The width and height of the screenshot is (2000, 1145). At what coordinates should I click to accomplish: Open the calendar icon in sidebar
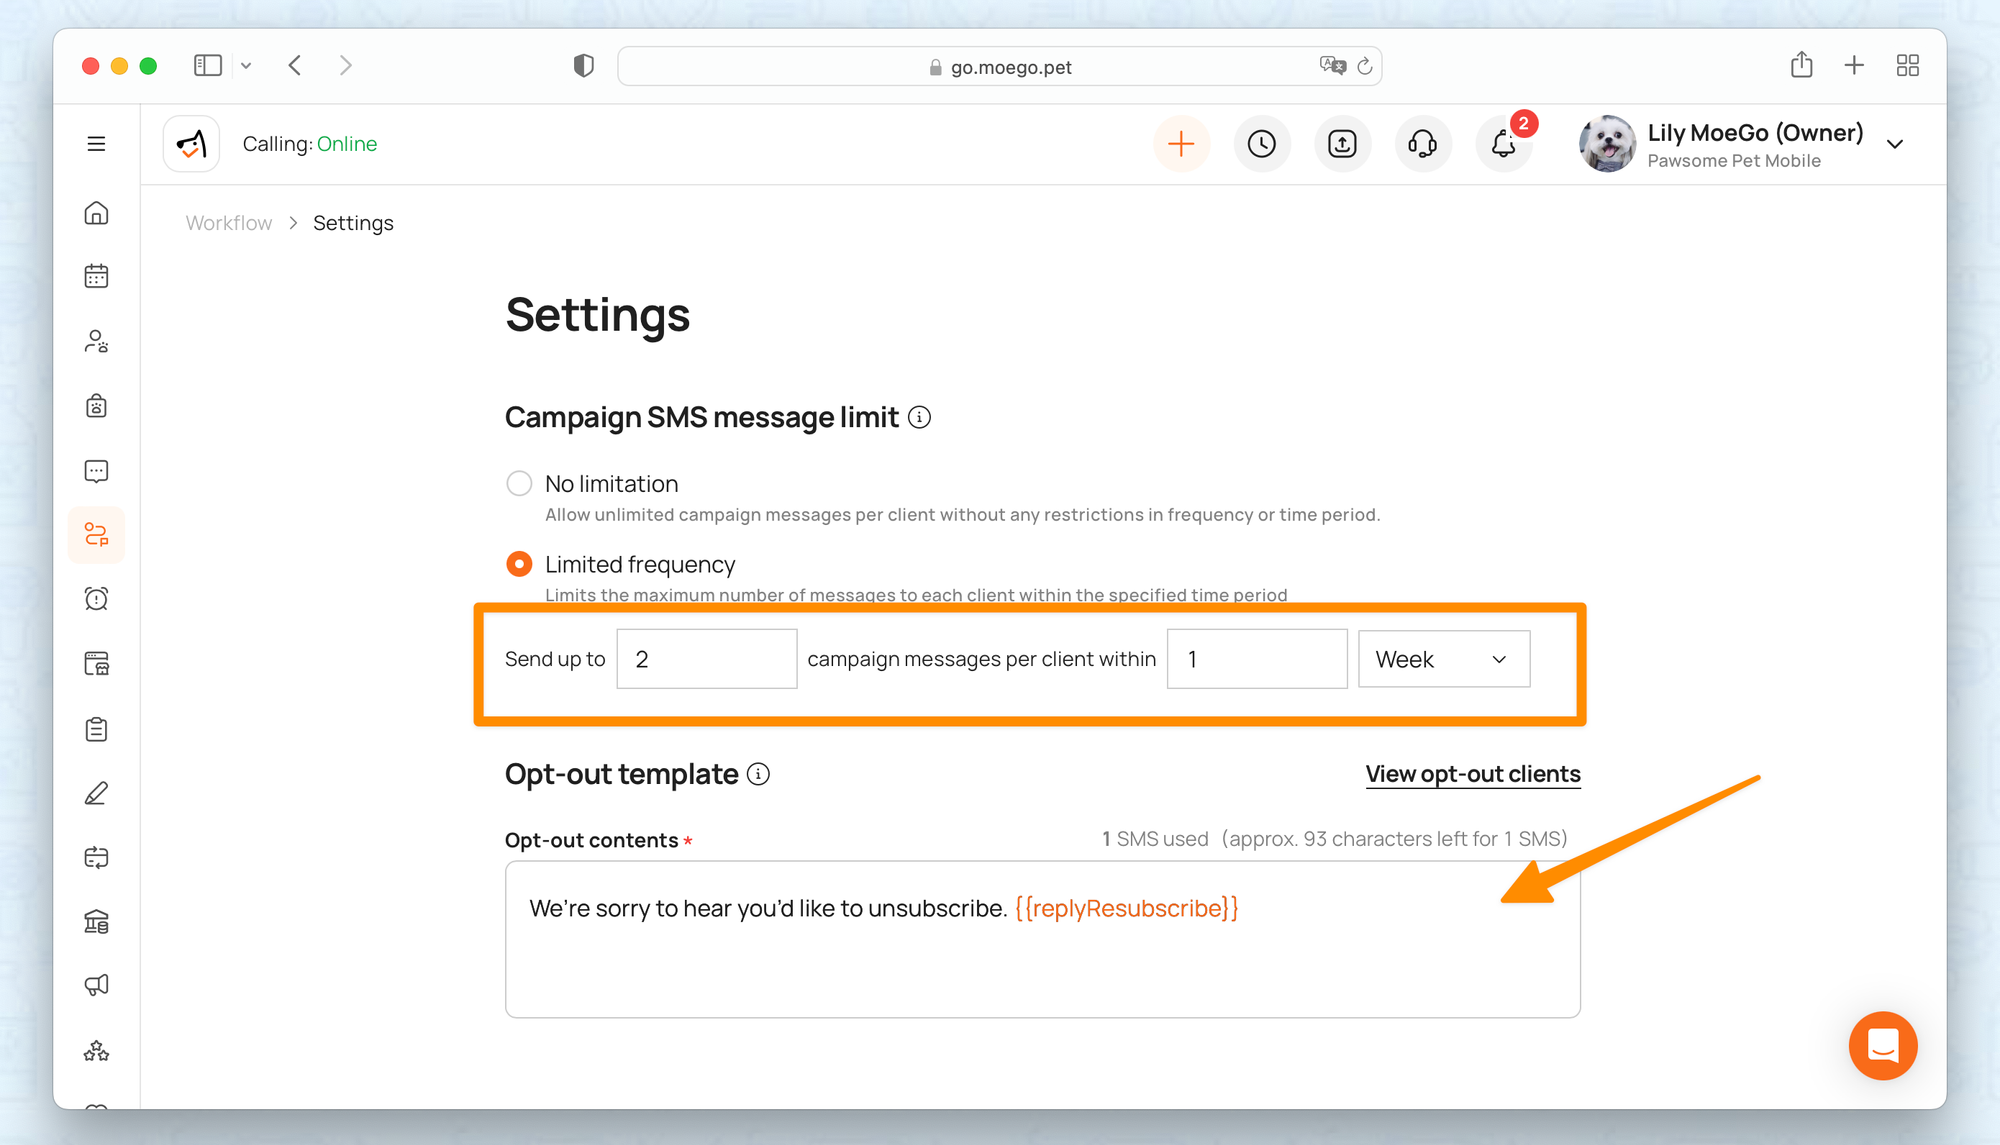point(96,276)
